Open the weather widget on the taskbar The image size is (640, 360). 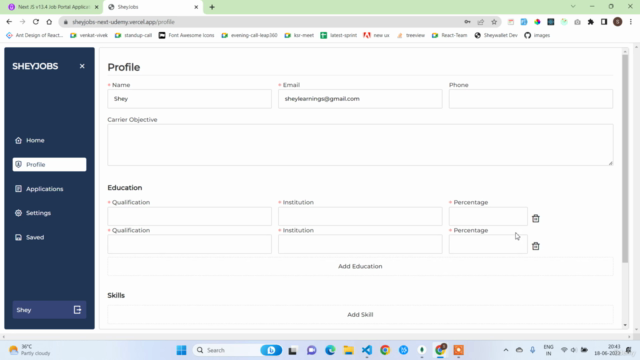point(30,350)
